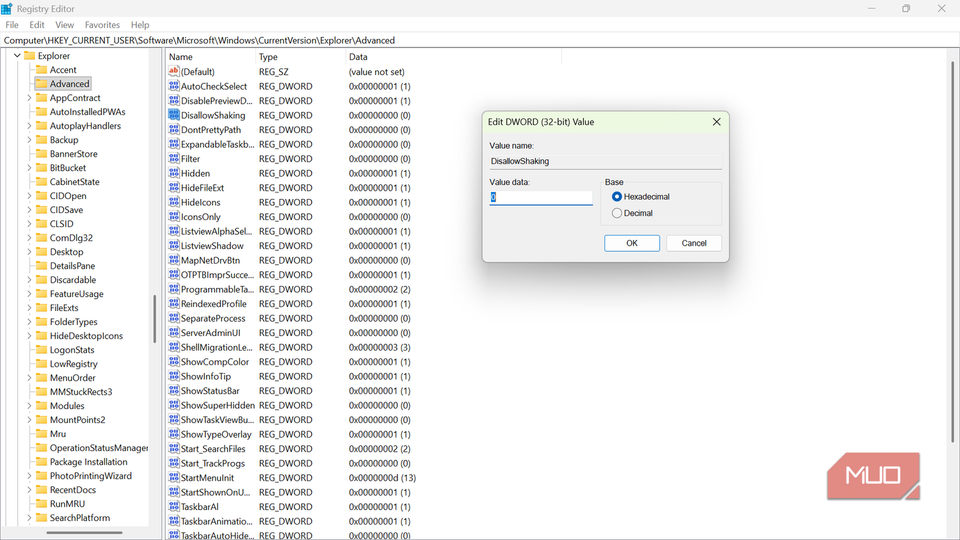
Task: Expand the FeatureUsage key
Action: pyautogui.click(x=29, y=294)
